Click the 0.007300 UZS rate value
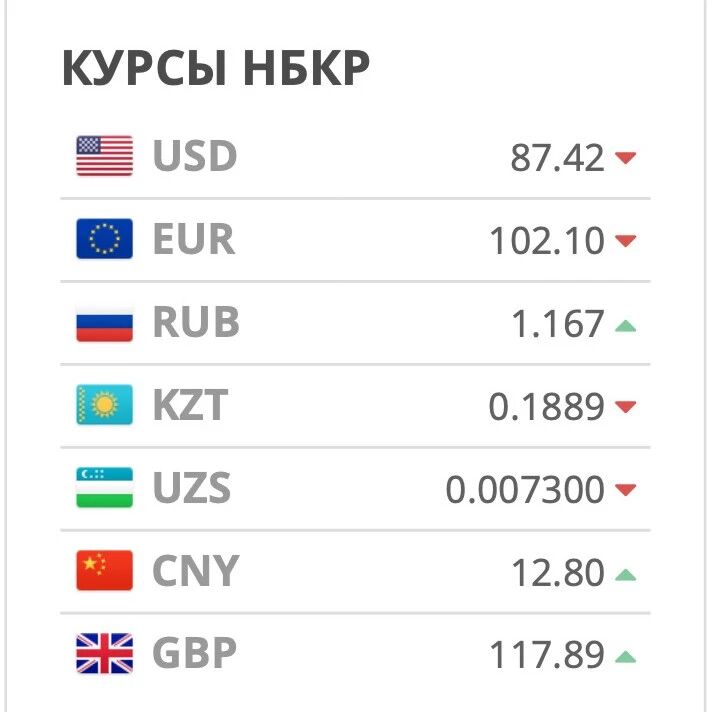Viewport: 714px width, 712px height. point(525,489)
